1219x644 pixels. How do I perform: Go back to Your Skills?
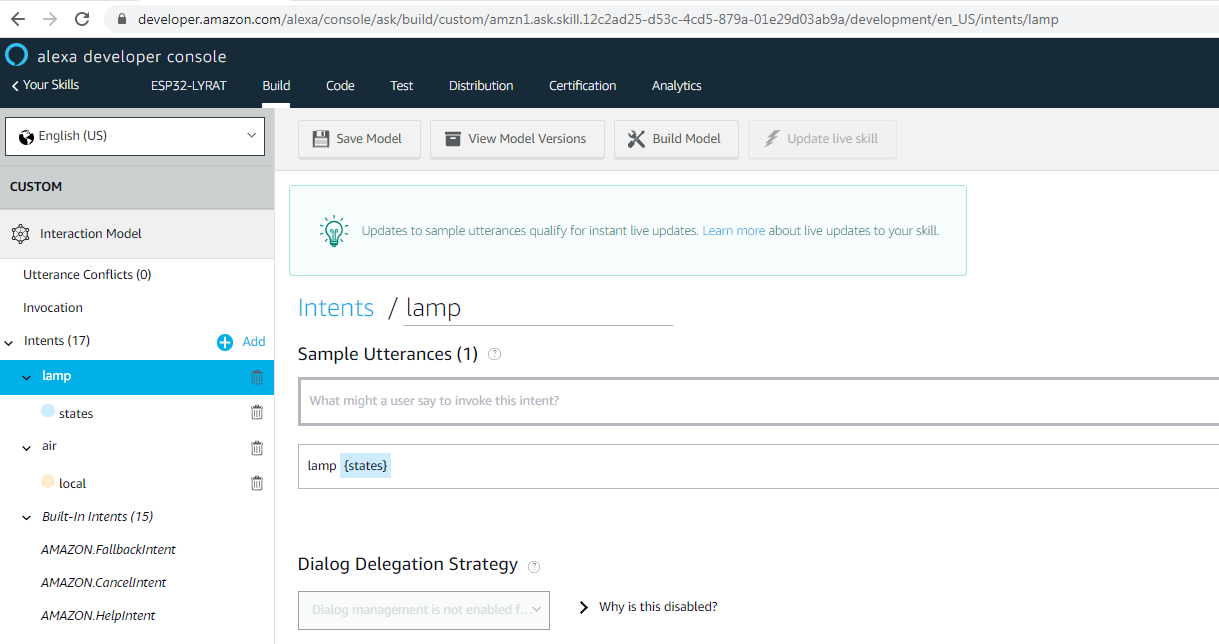coord(45,85)
